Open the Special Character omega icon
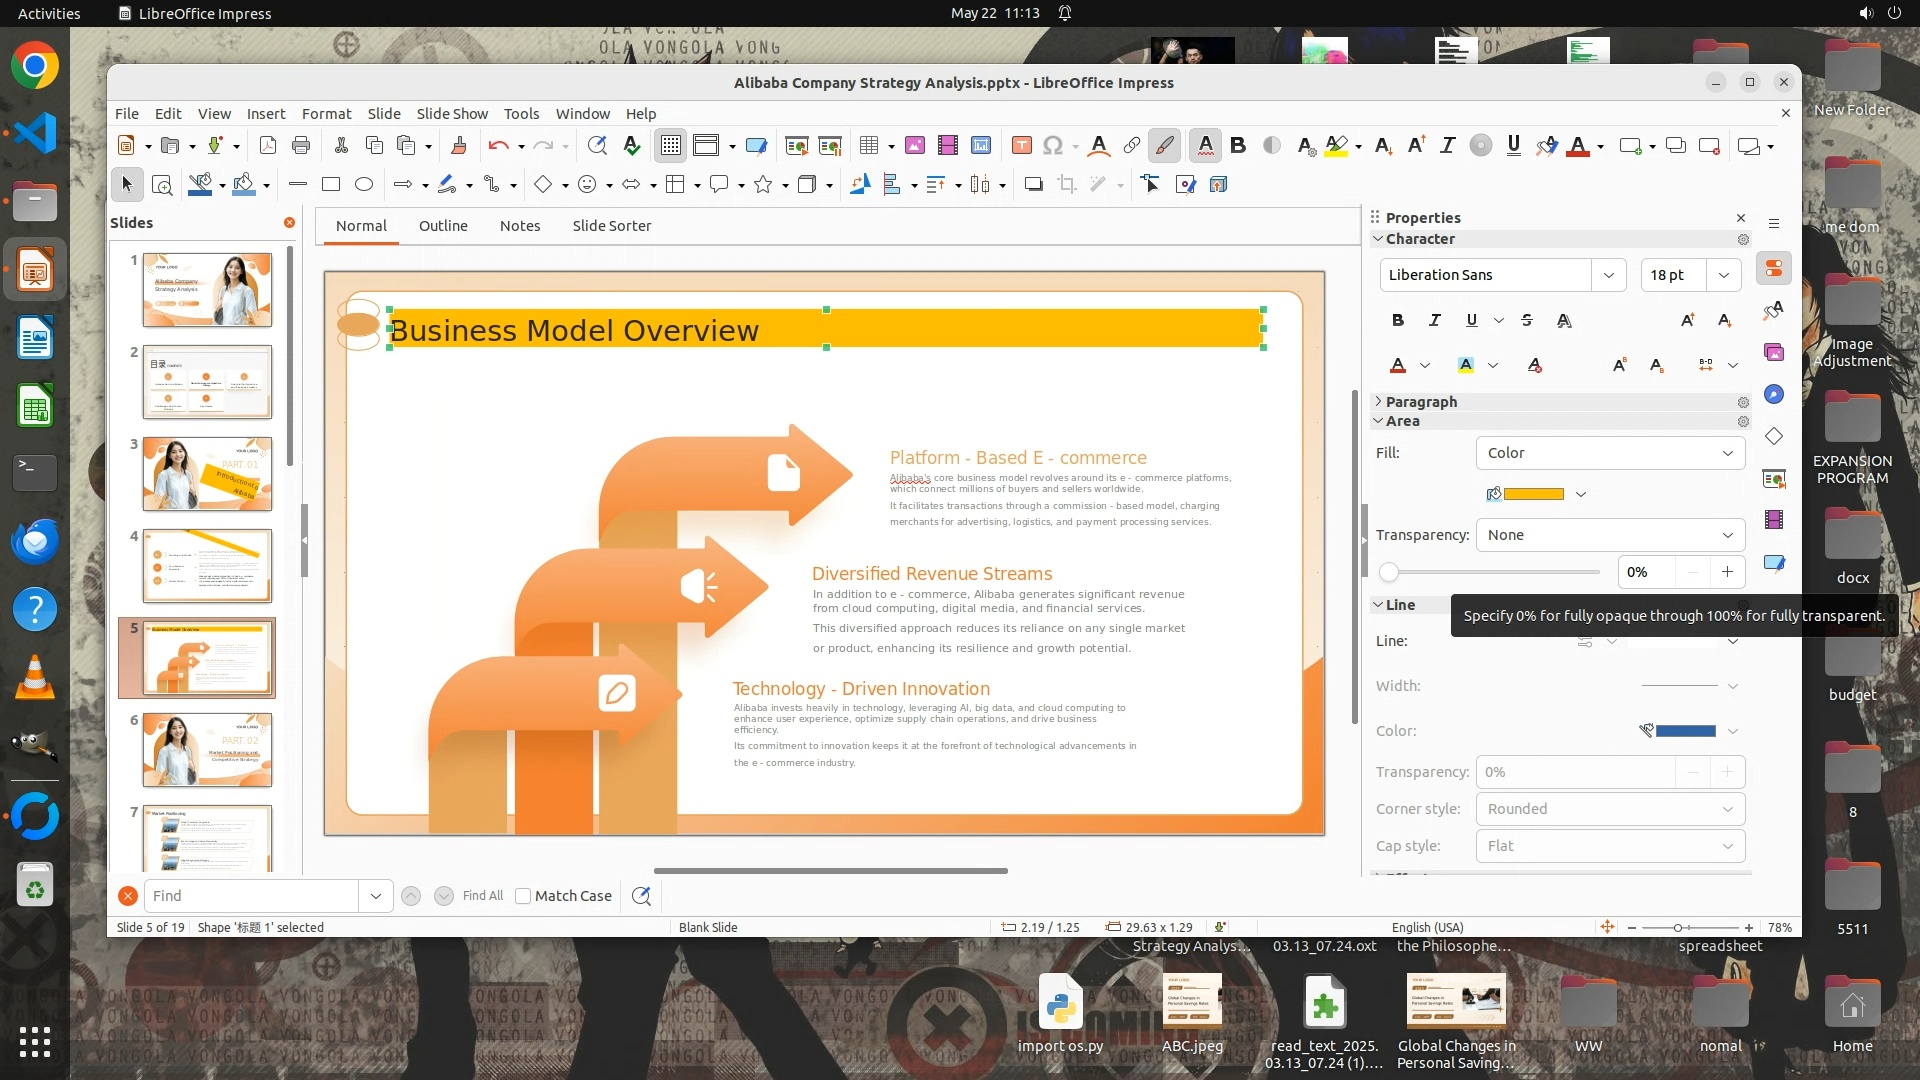Image resolution: width=1920 pixels, height=1080 pixels. [1052, 146]
